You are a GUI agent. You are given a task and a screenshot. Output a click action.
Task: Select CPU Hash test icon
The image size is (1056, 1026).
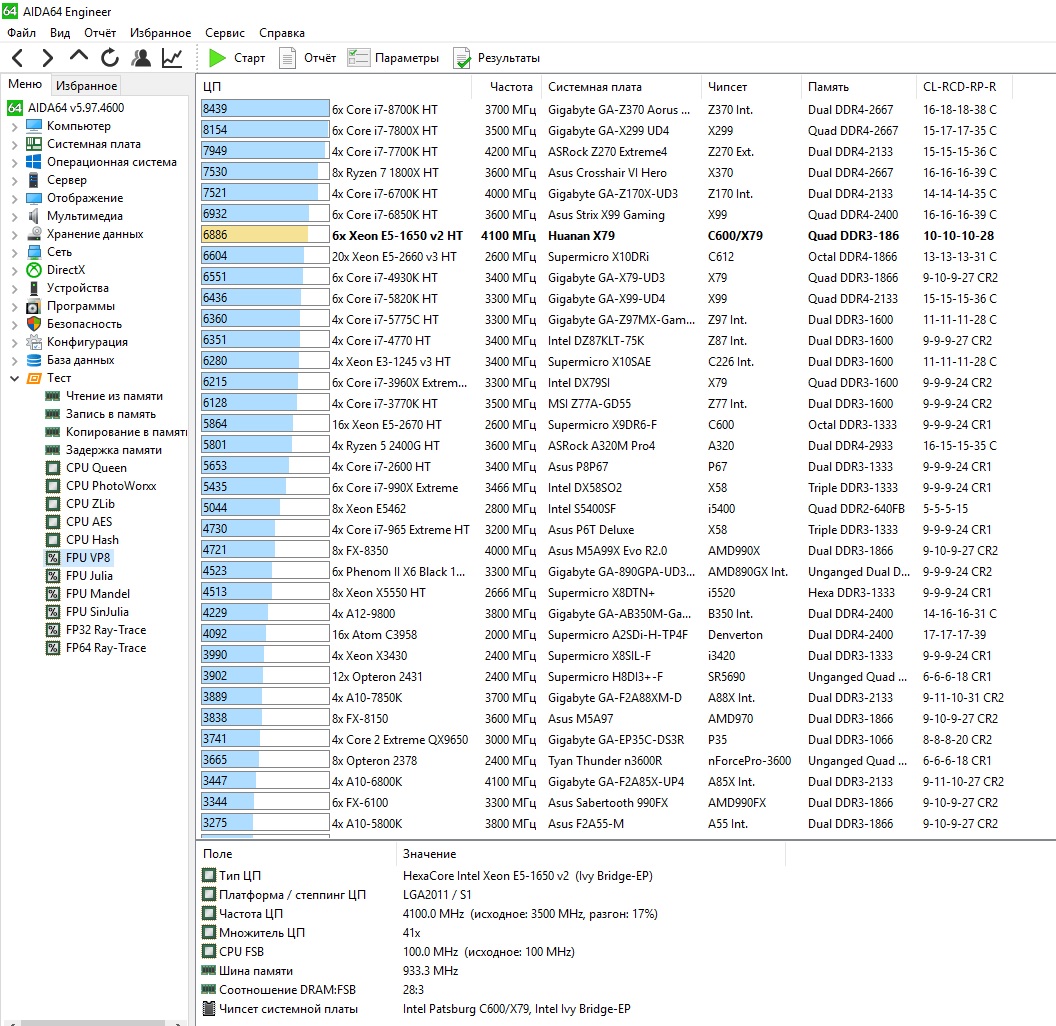(x=53, y=540)
